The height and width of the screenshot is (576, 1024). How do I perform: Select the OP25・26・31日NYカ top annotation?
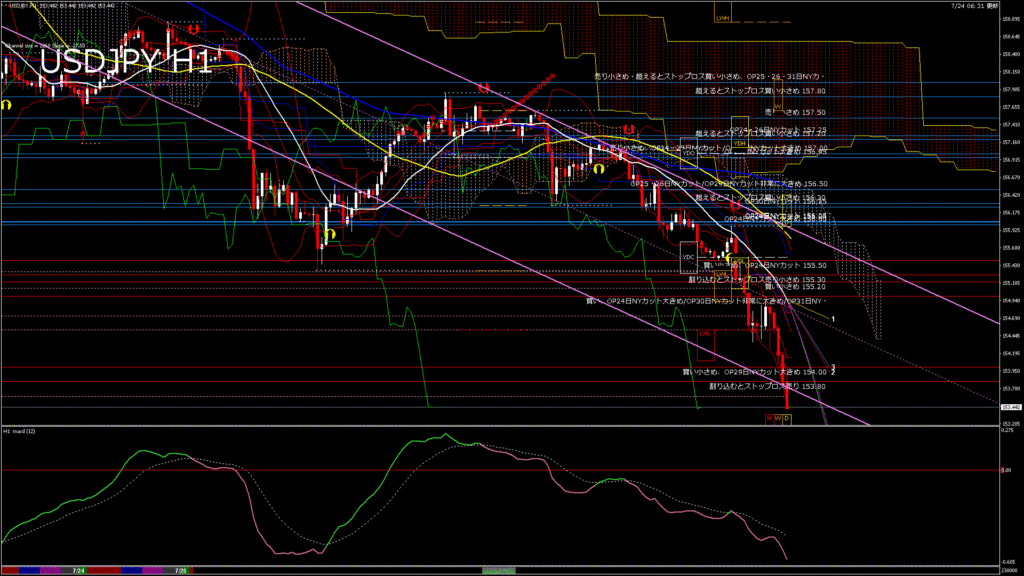click(x=709, y=77)
